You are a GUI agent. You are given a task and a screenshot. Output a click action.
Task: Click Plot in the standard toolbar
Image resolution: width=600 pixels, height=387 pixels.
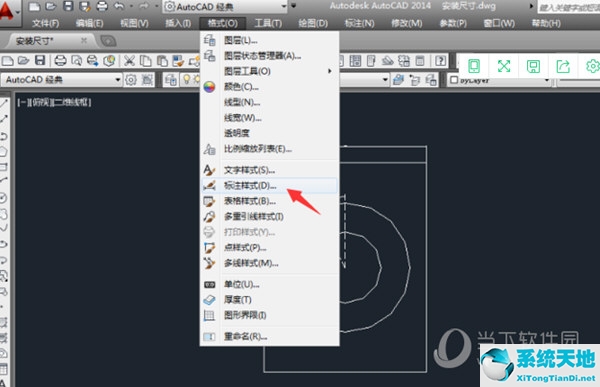(60, 60)
